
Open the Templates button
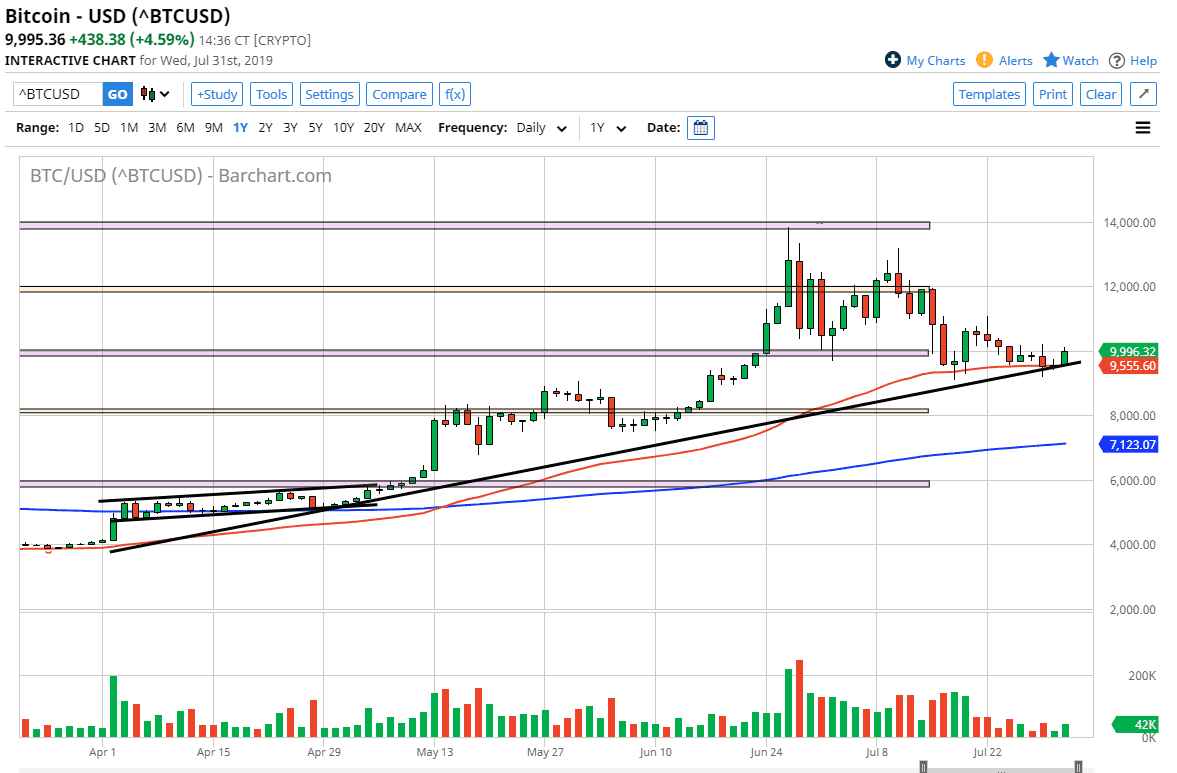pos(989,93)
